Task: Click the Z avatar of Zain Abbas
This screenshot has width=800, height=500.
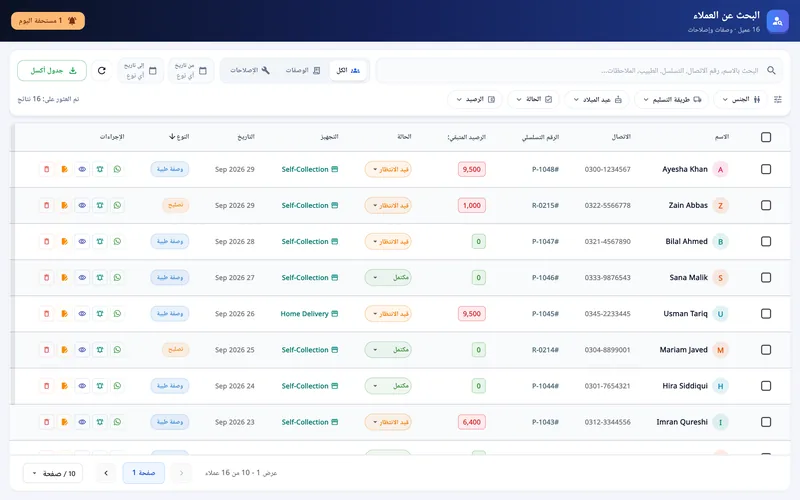Action: tap(720, 206)
